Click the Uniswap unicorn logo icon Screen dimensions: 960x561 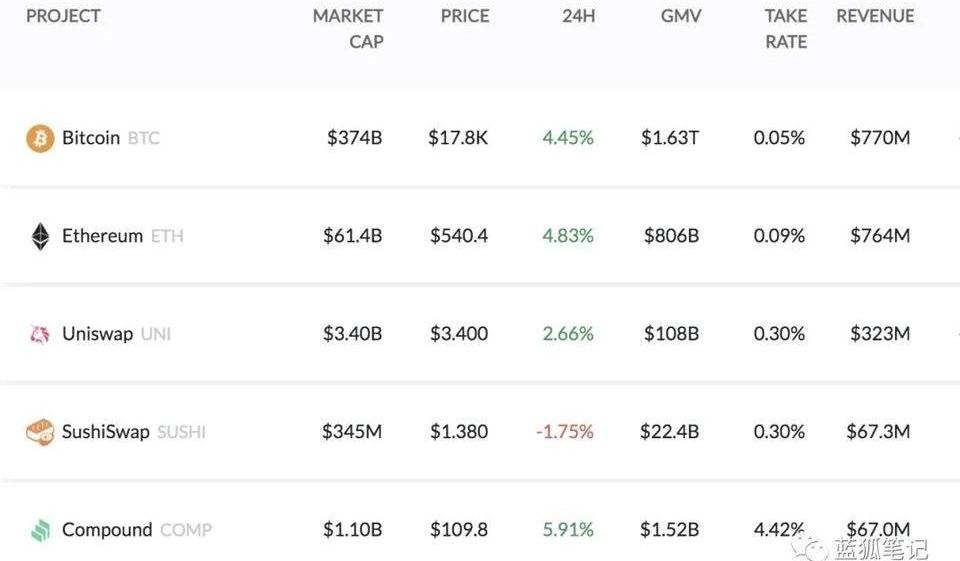click(40, 334)
